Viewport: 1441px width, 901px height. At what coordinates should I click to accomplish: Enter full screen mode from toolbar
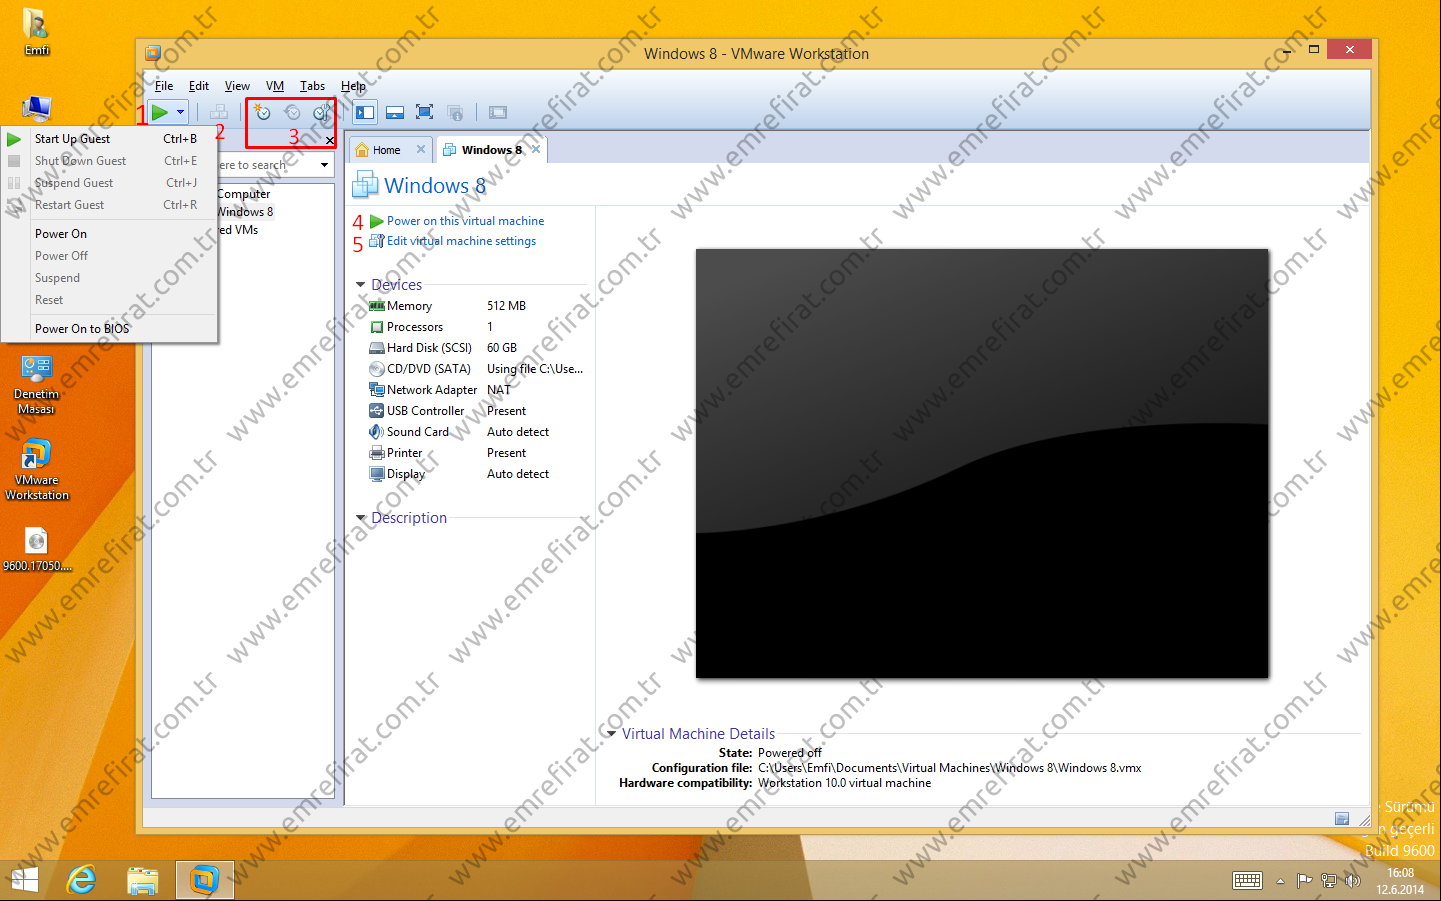pos(425,112)
